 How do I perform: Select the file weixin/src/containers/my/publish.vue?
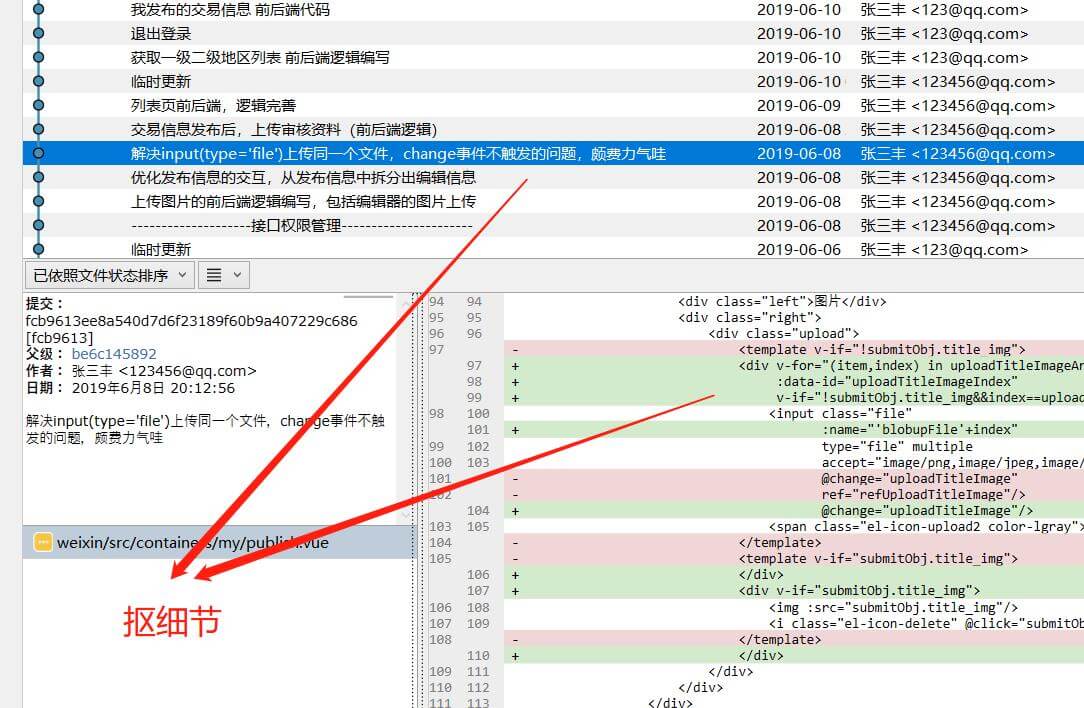[x=192, y=542]
